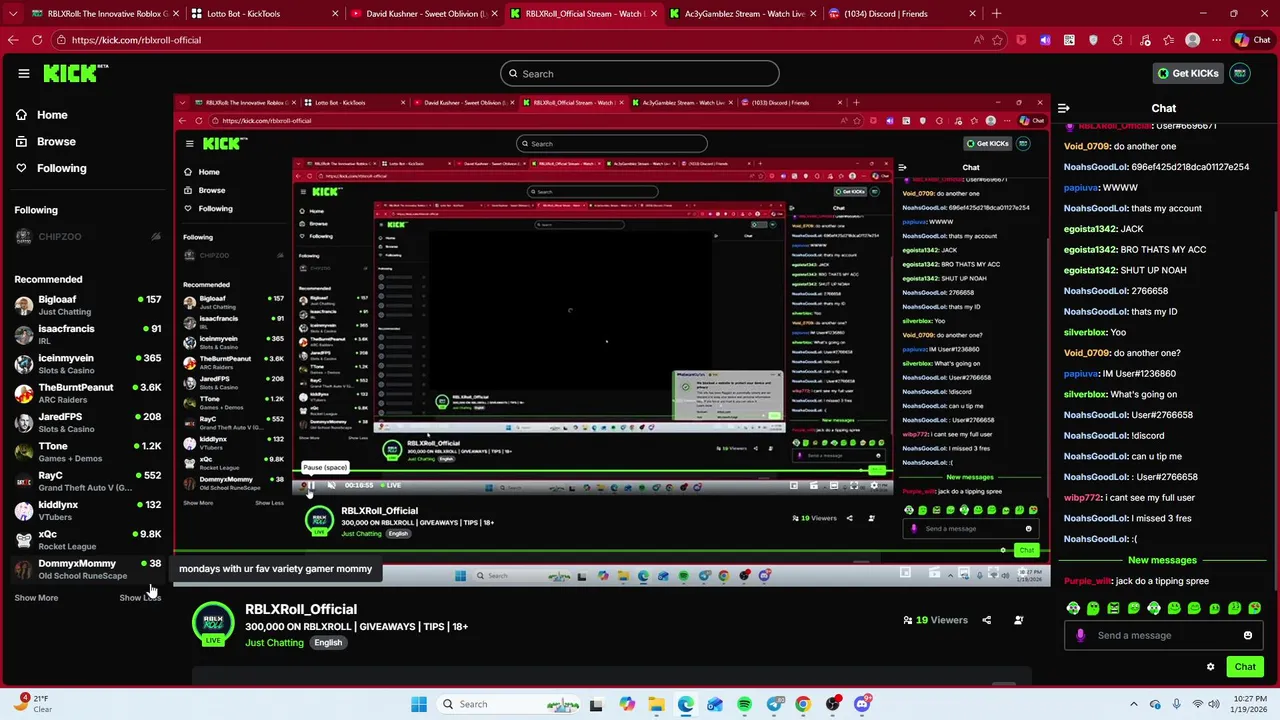
Task: Show hidden system tray icons
Action: point(1133,704)
